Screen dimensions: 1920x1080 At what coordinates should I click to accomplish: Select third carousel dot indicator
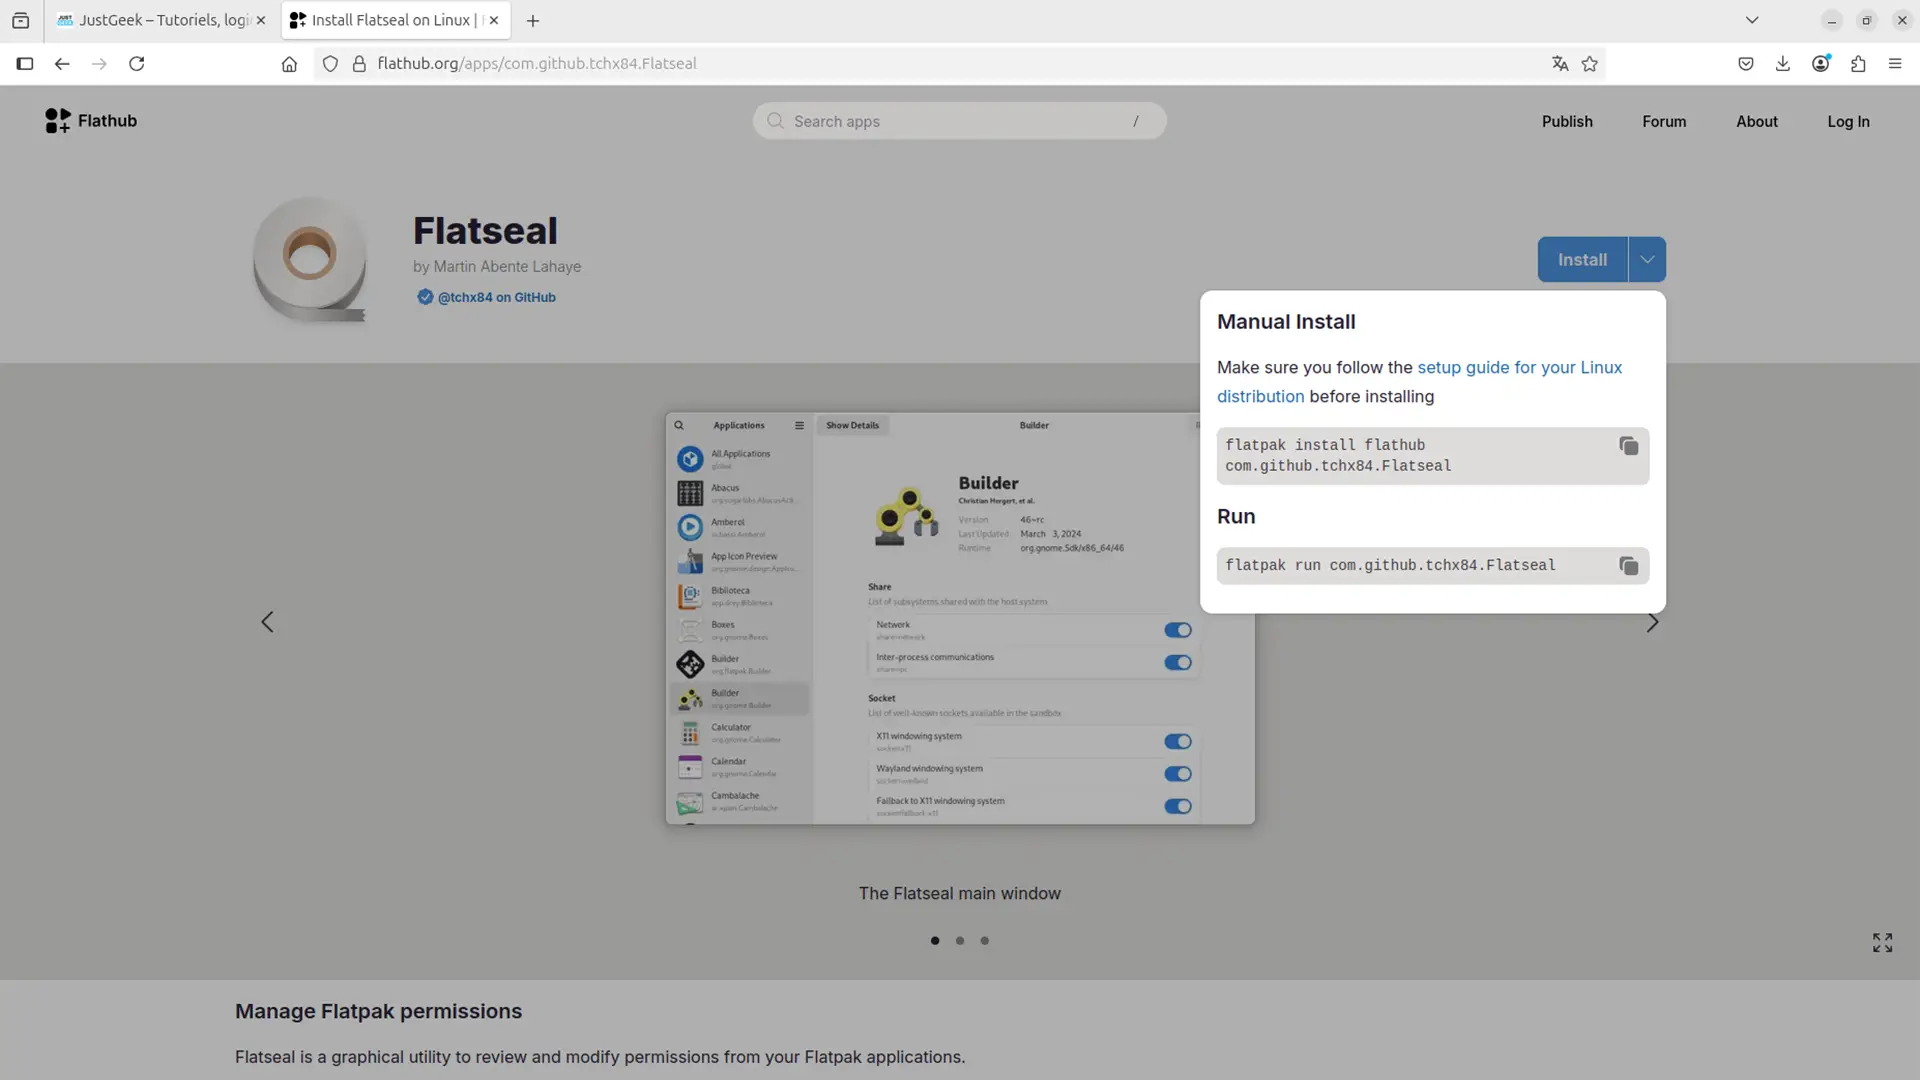(985, 941)
